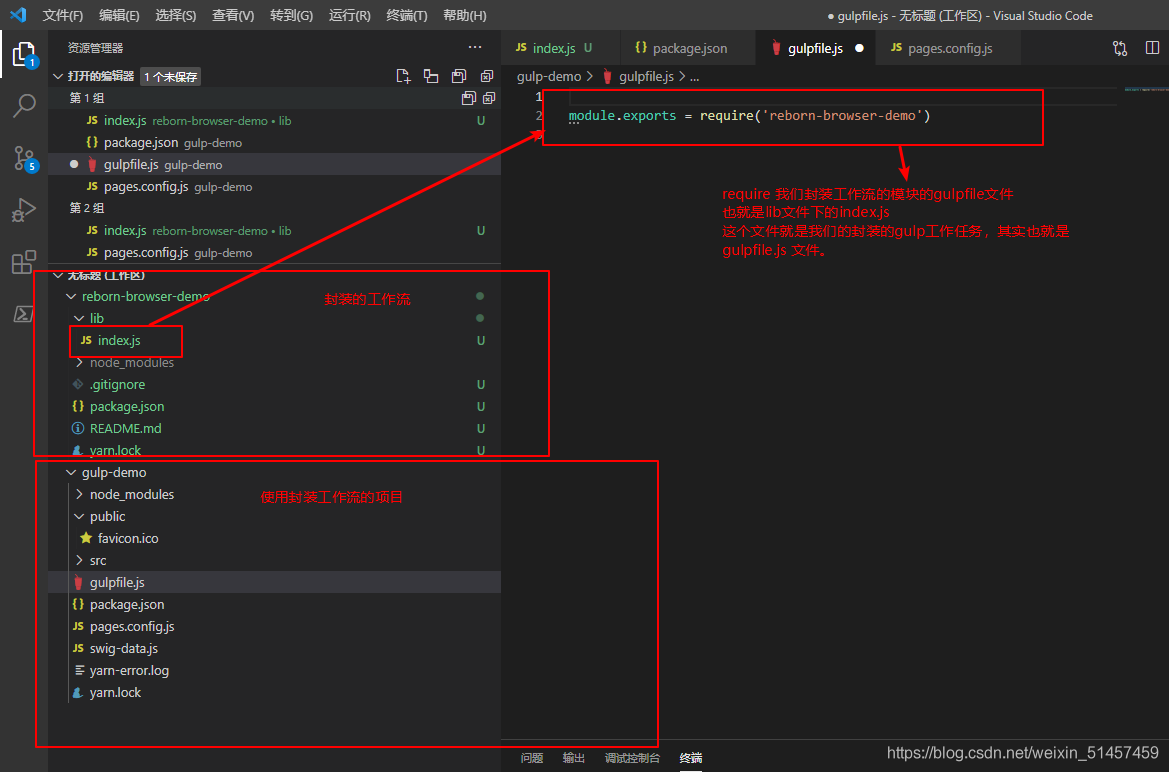Expand node_modules under reborn-browser-demo
The image size is (1169, 772).
pos(79,363)
